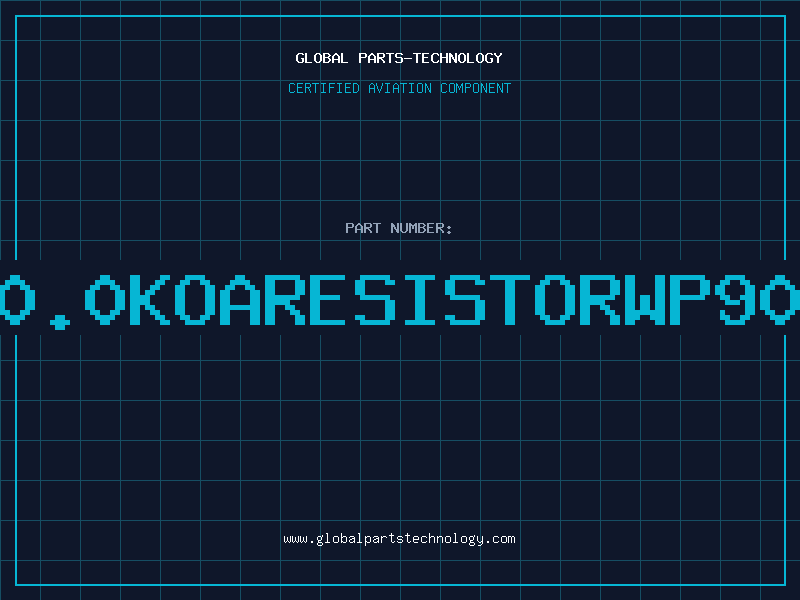Click the word GLOBAL in the header
The height and width of the screenshot is (600, 800).
click(x=321, y=58)
